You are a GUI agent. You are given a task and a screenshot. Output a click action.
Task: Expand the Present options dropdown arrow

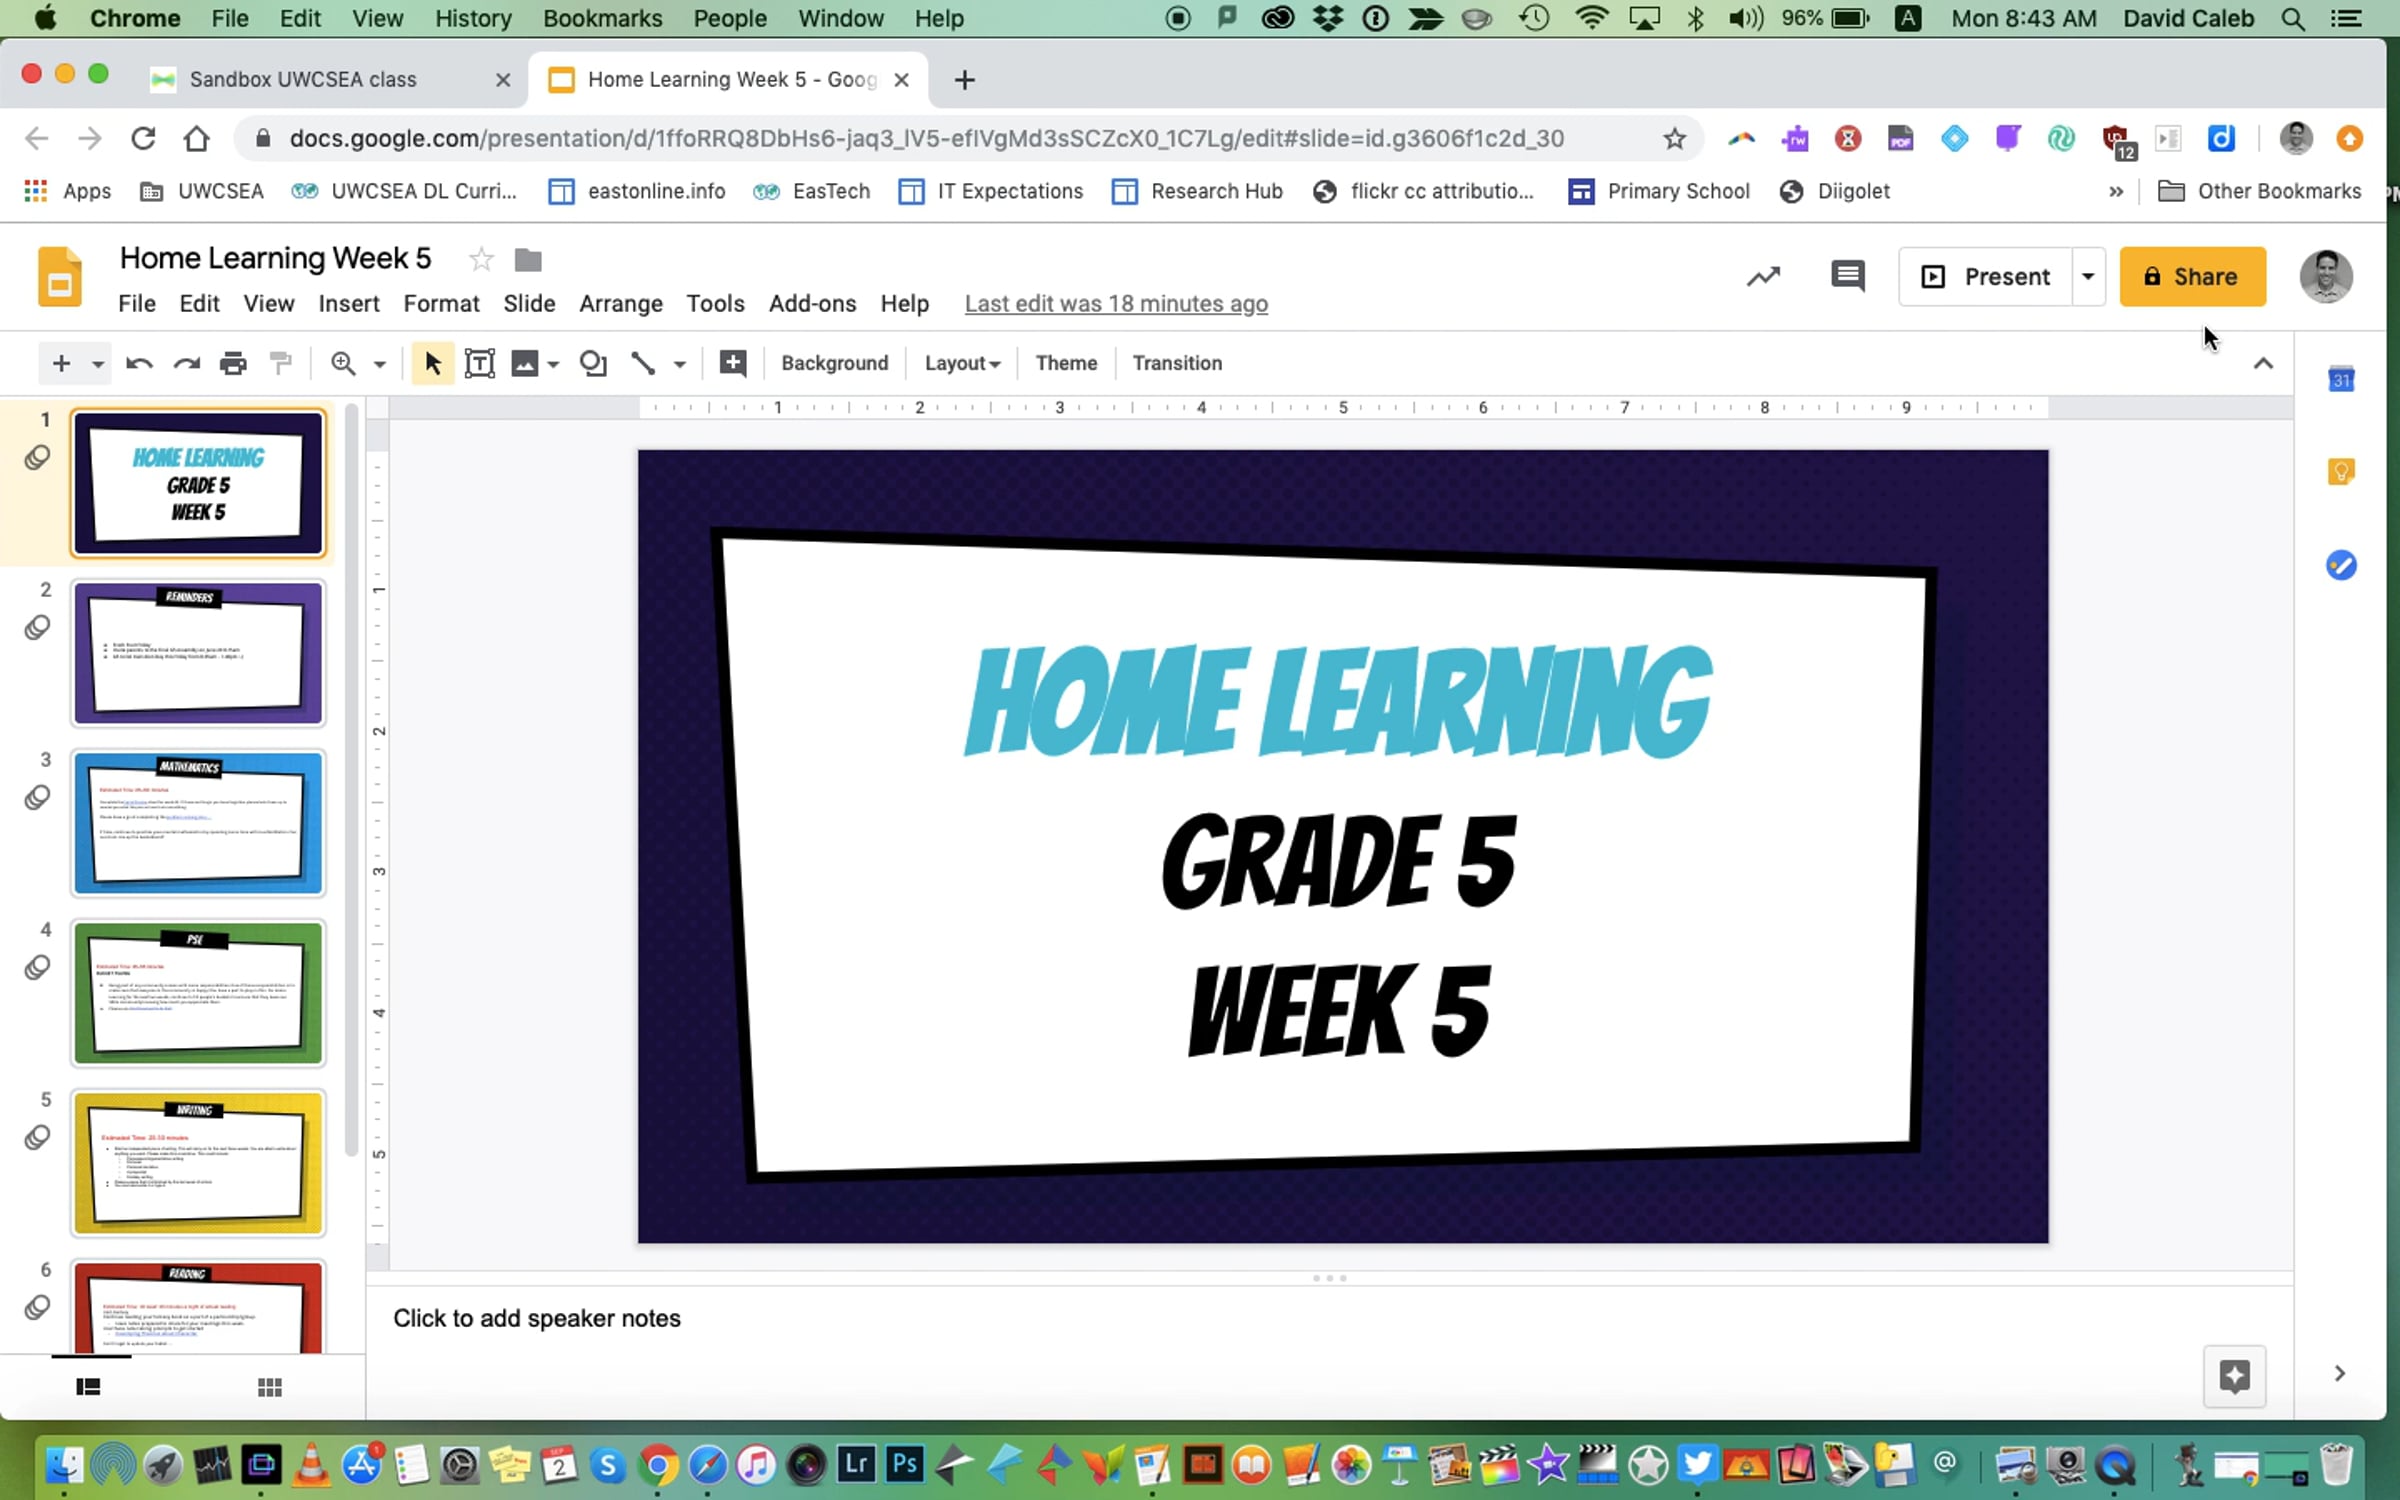point(2088,276)
